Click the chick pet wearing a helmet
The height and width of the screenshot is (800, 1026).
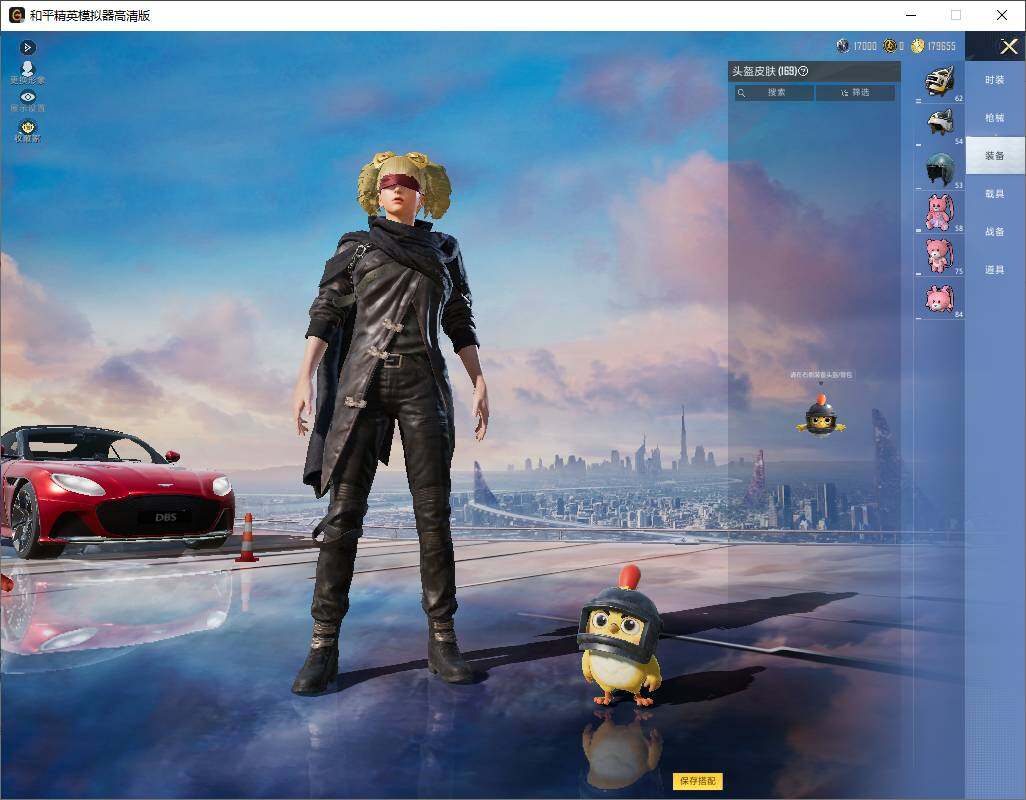pyautogui.click(x=620, y=638)
